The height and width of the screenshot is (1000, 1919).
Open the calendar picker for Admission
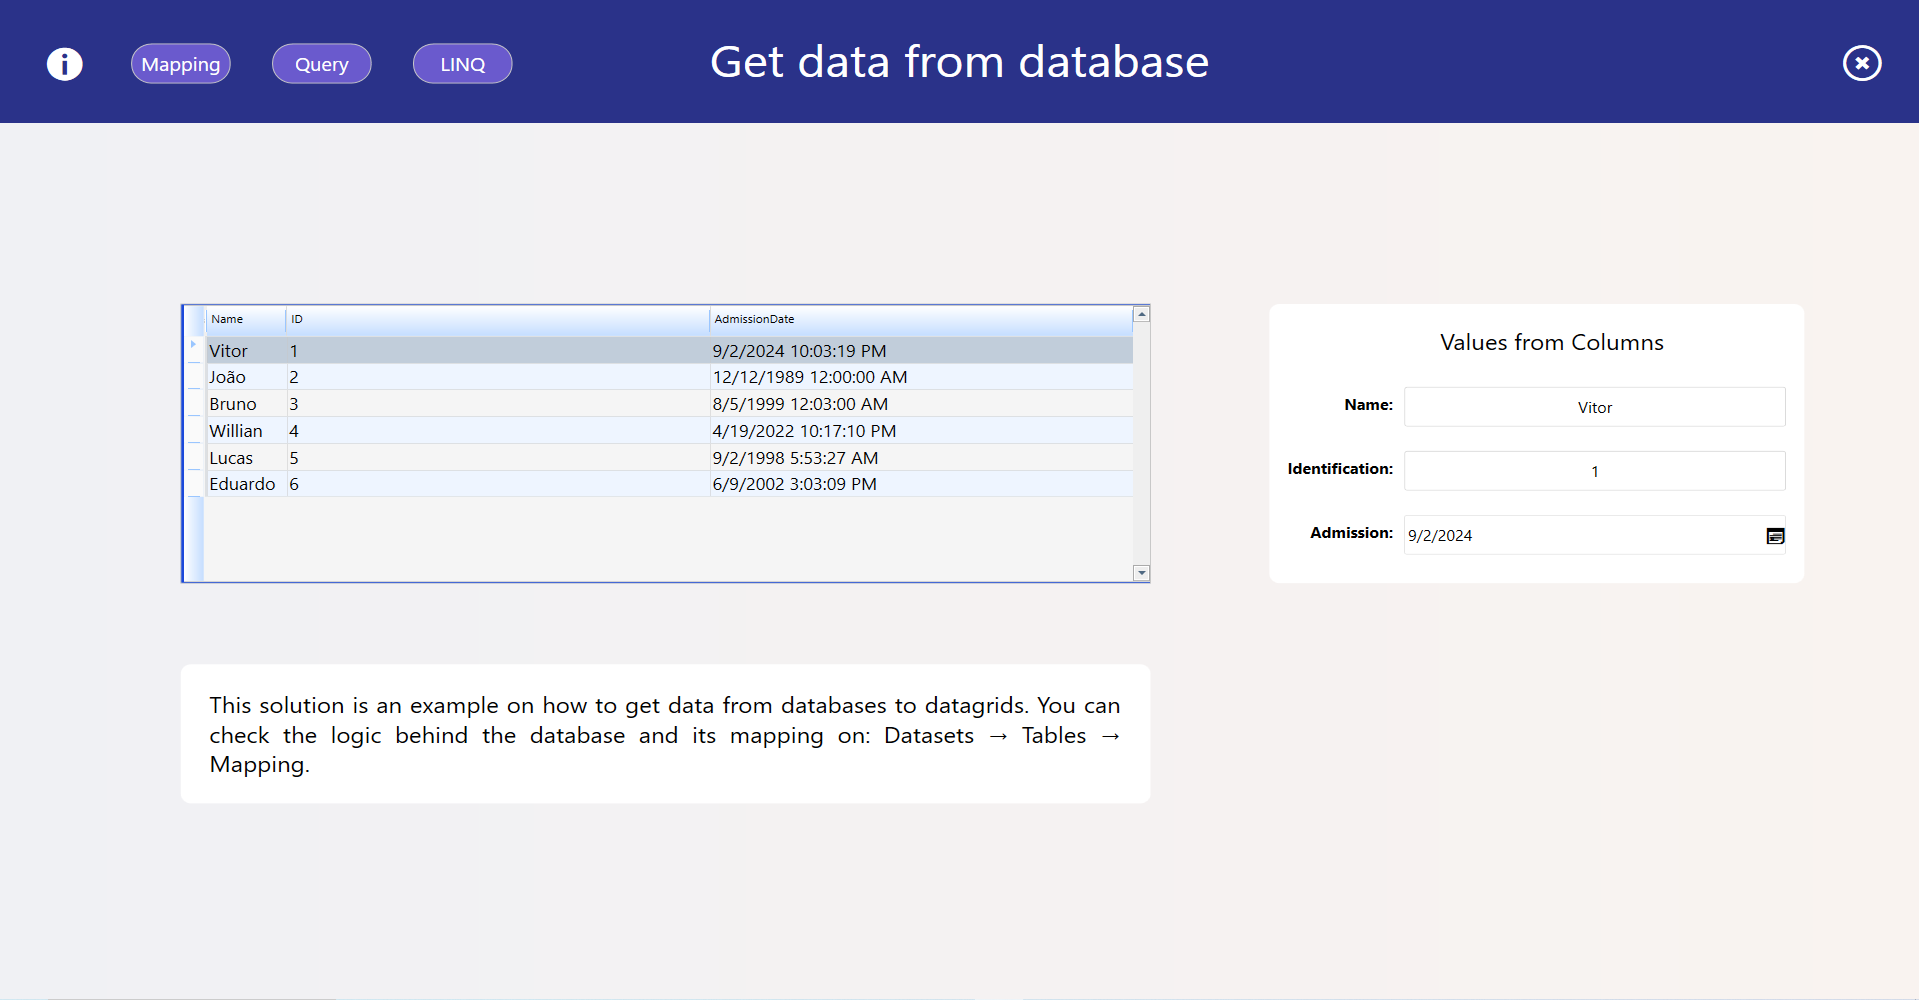[1774, 536]
